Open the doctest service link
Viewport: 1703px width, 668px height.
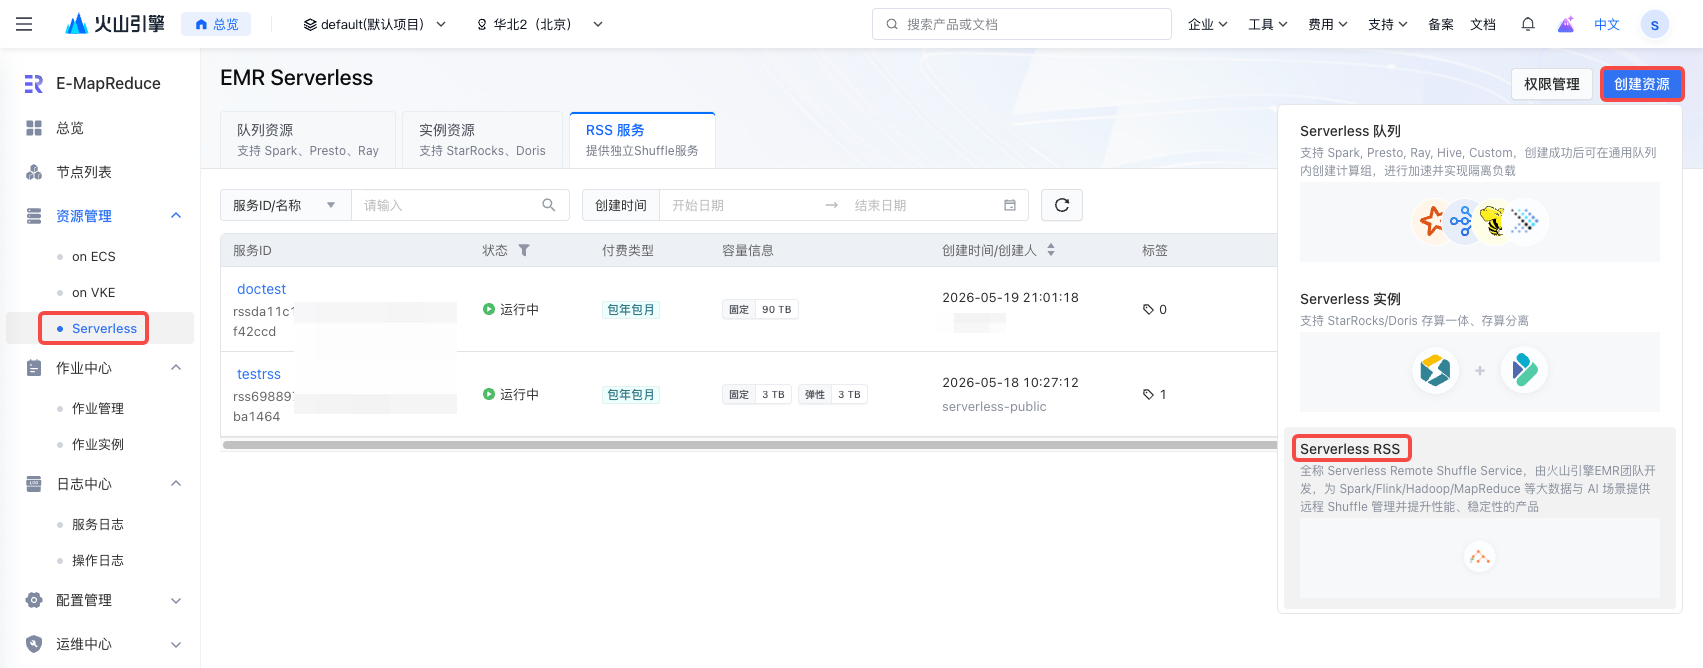(x=261, y=289)
